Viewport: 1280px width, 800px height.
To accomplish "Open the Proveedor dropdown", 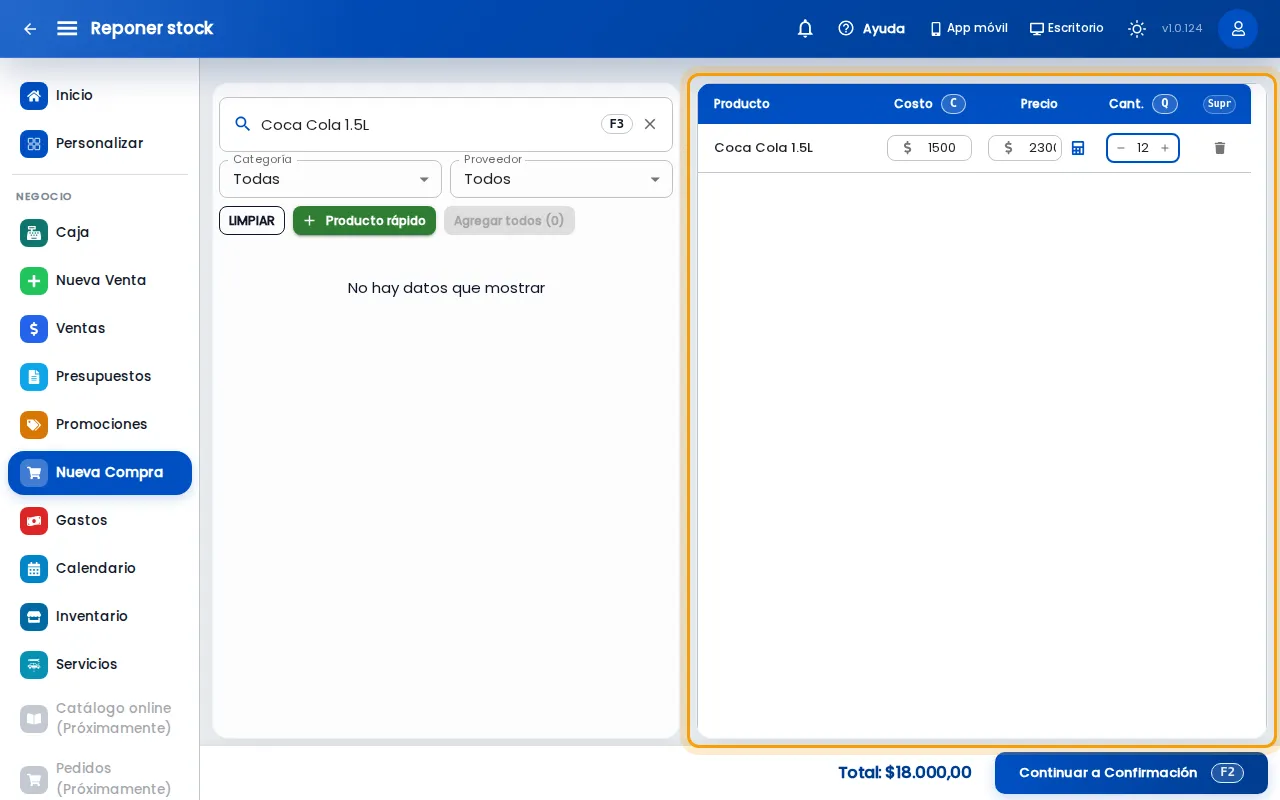I will [561, 179].
